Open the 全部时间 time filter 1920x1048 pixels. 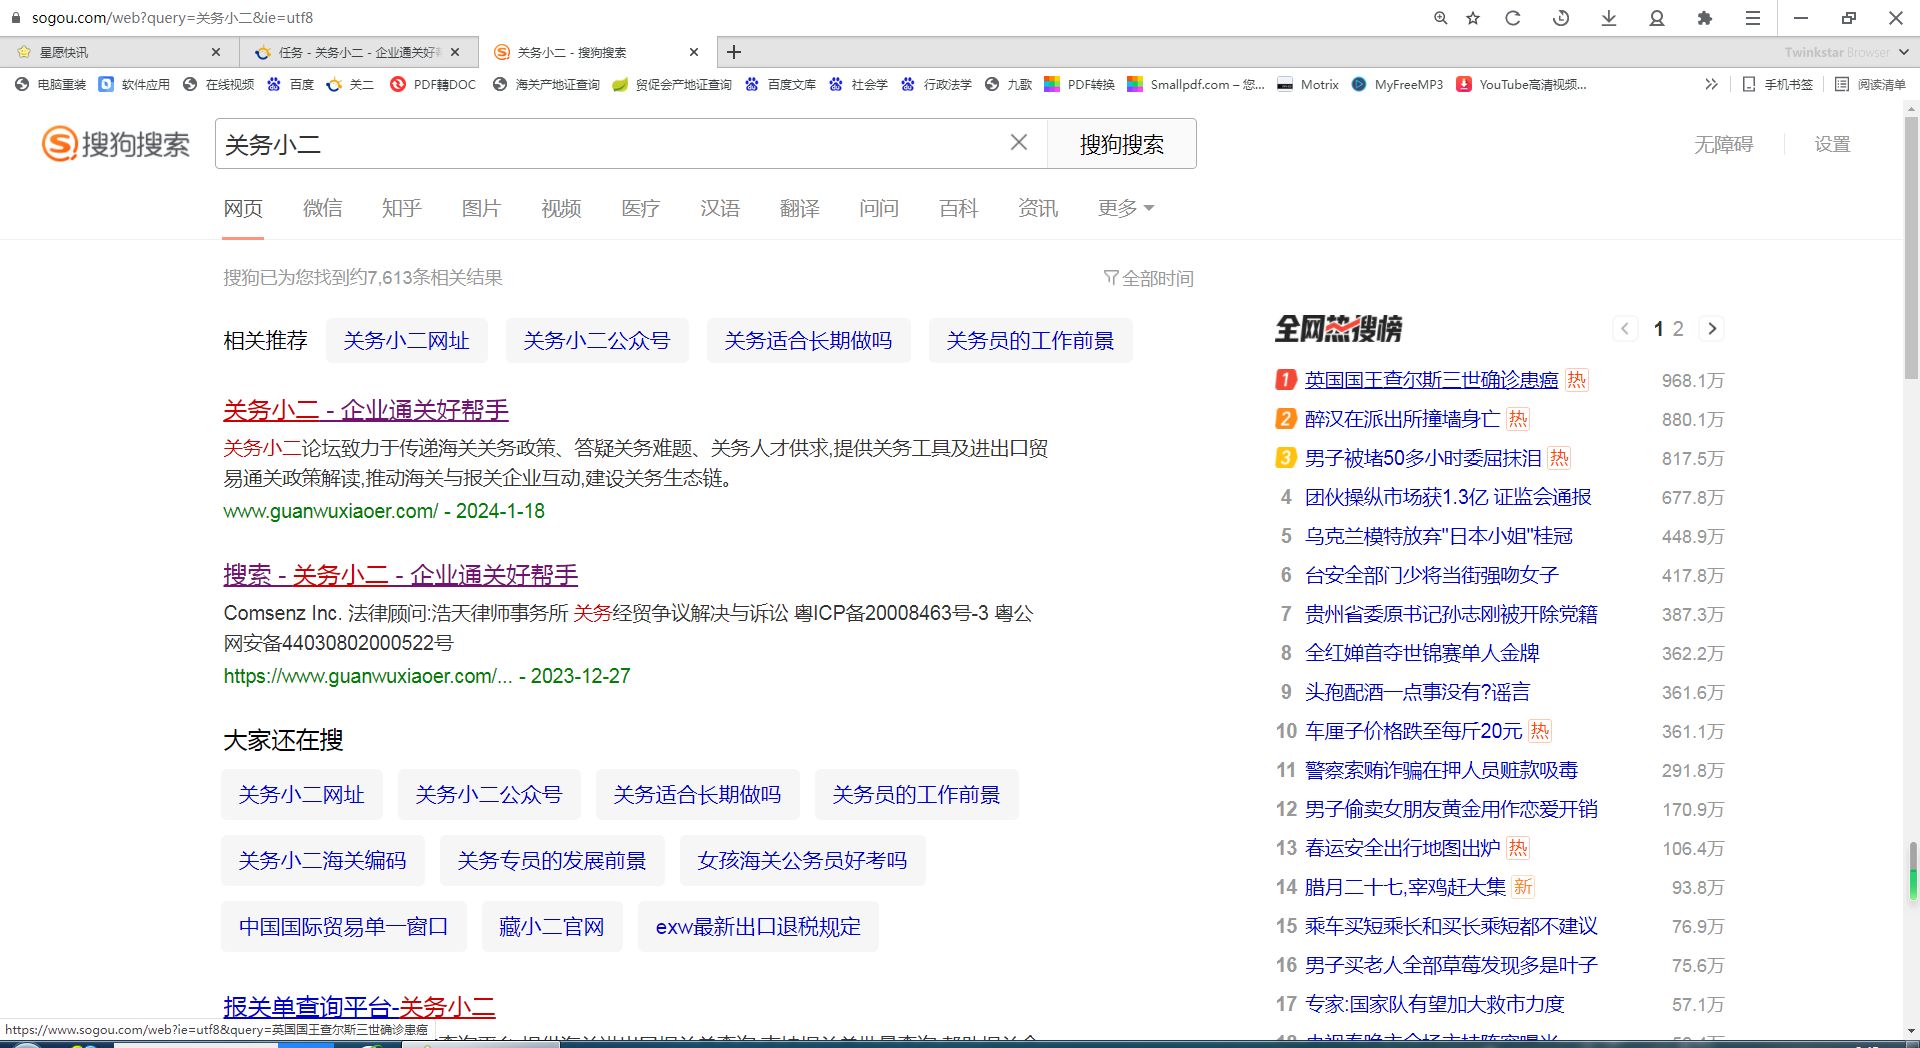tap(1149, 278)
